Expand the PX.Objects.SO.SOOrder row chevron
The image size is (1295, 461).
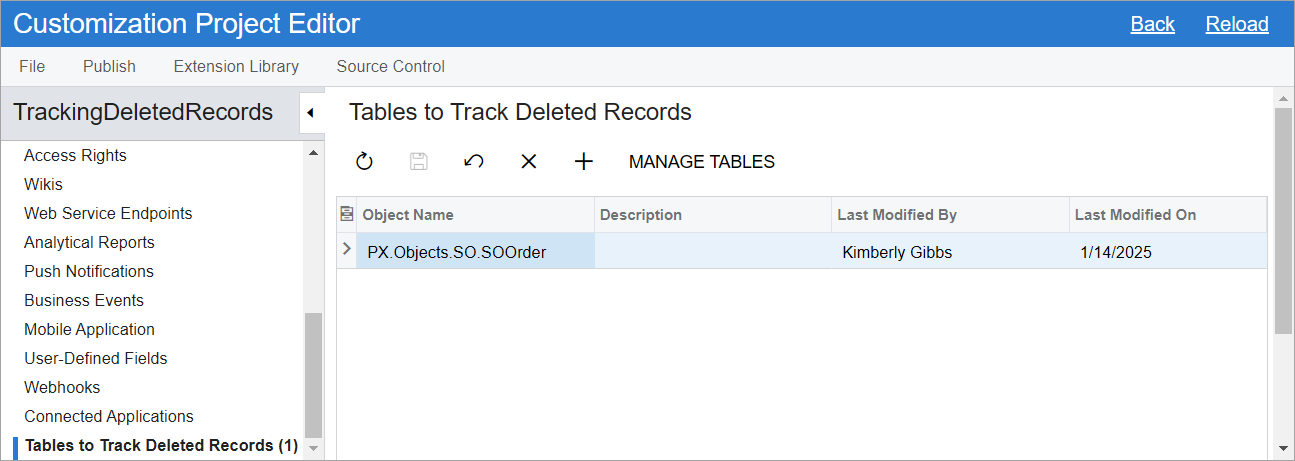coord(347,249)
